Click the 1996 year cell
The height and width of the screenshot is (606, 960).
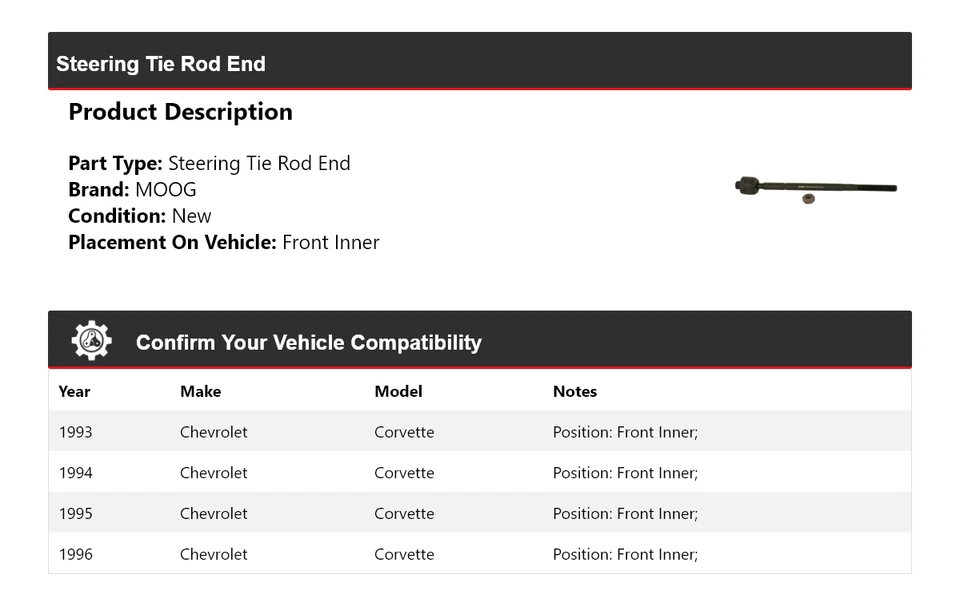pyautogui.click(x=75, y=554)
